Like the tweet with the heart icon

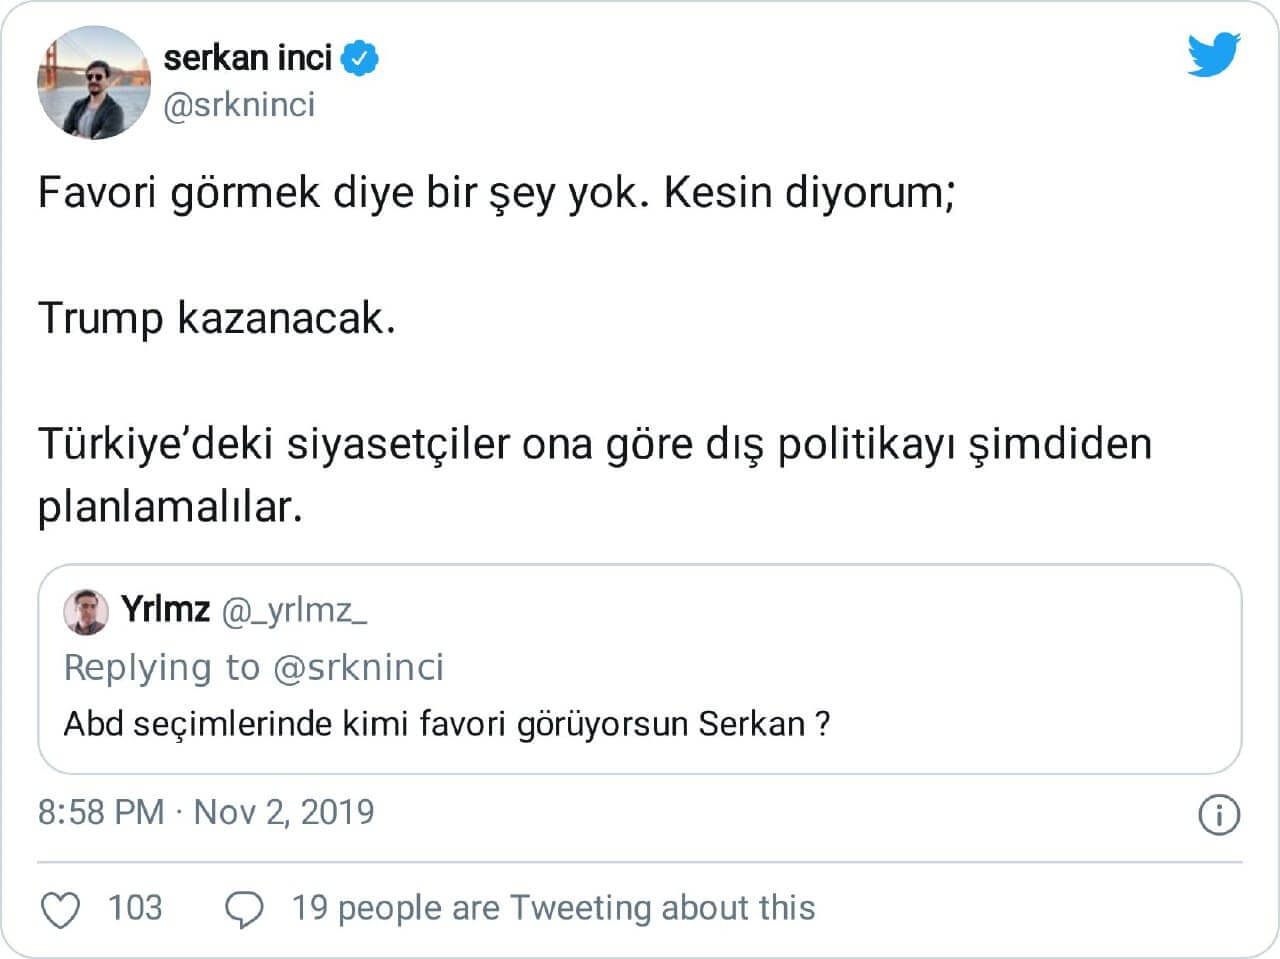61,909
